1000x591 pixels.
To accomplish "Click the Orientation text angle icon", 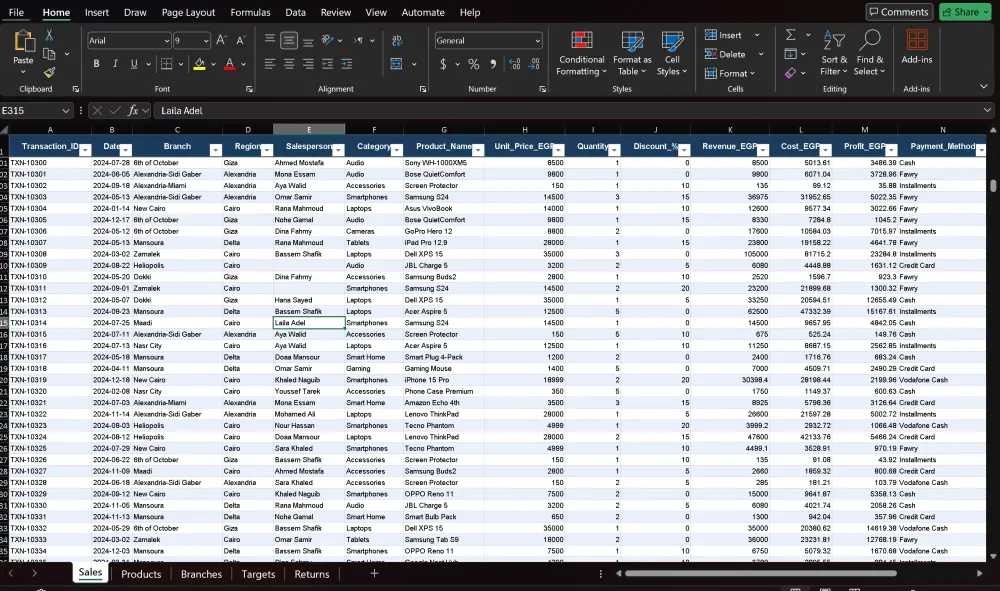I will (x=327, y=40).
